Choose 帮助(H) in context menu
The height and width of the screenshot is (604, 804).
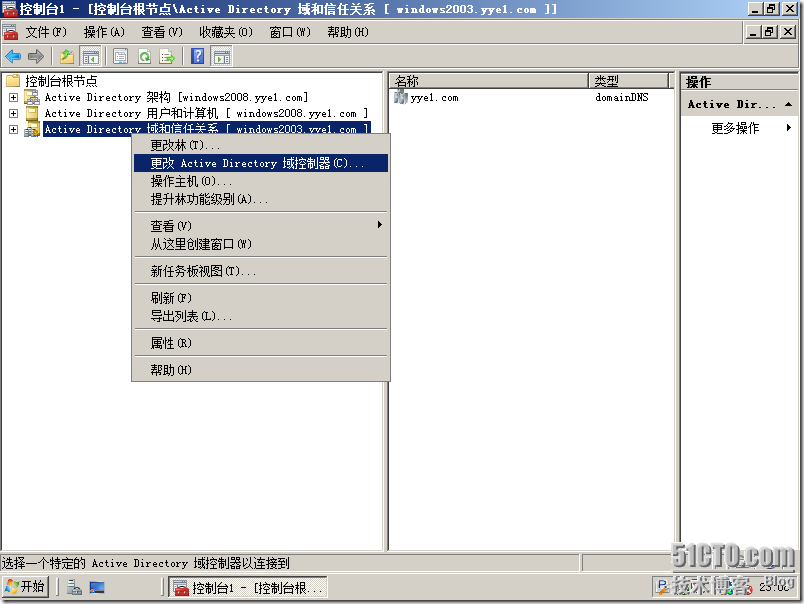tap(260, 370)
